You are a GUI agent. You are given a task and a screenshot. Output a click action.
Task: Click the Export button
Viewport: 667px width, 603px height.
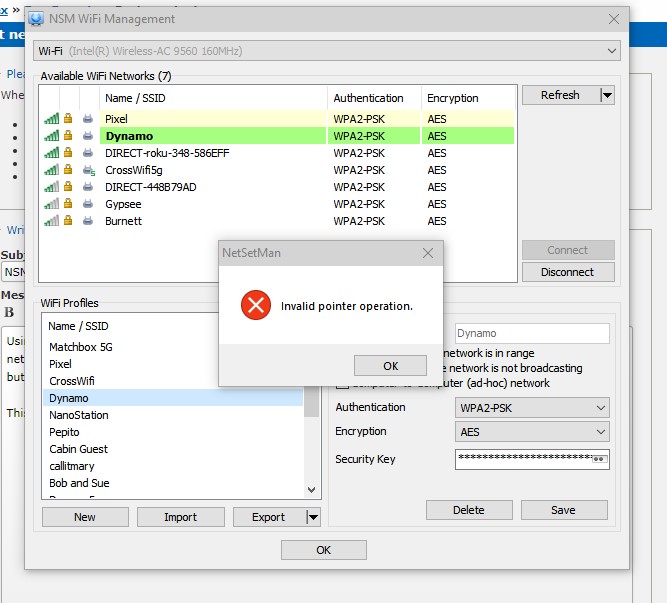[269, 517]
